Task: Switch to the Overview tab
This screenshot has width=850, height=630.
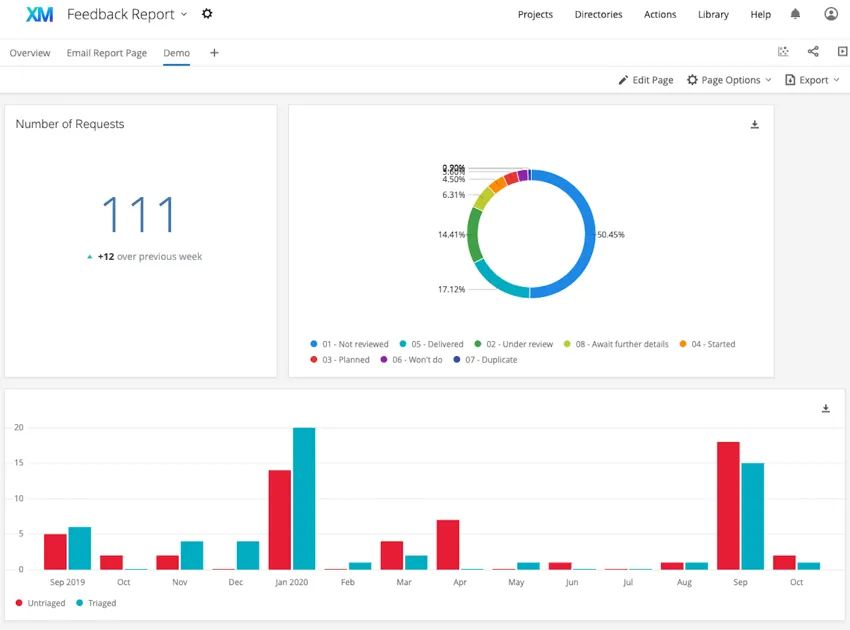Action: (x=29, y=53)
